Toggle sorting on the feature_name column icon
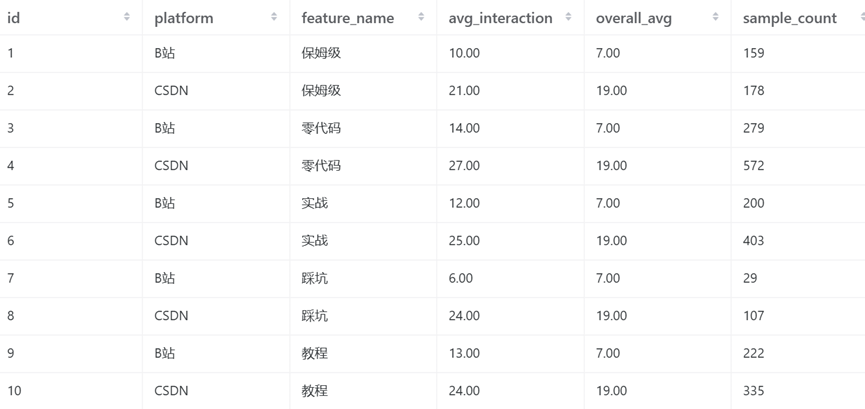This screenshot has width=865, height=409. coord(421,17)
